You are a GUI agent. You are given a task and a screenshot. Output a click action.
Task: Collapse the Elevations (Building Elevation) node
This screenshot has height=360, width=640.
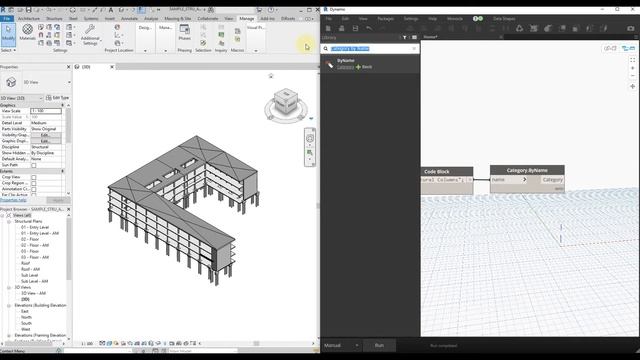(9, 305)
